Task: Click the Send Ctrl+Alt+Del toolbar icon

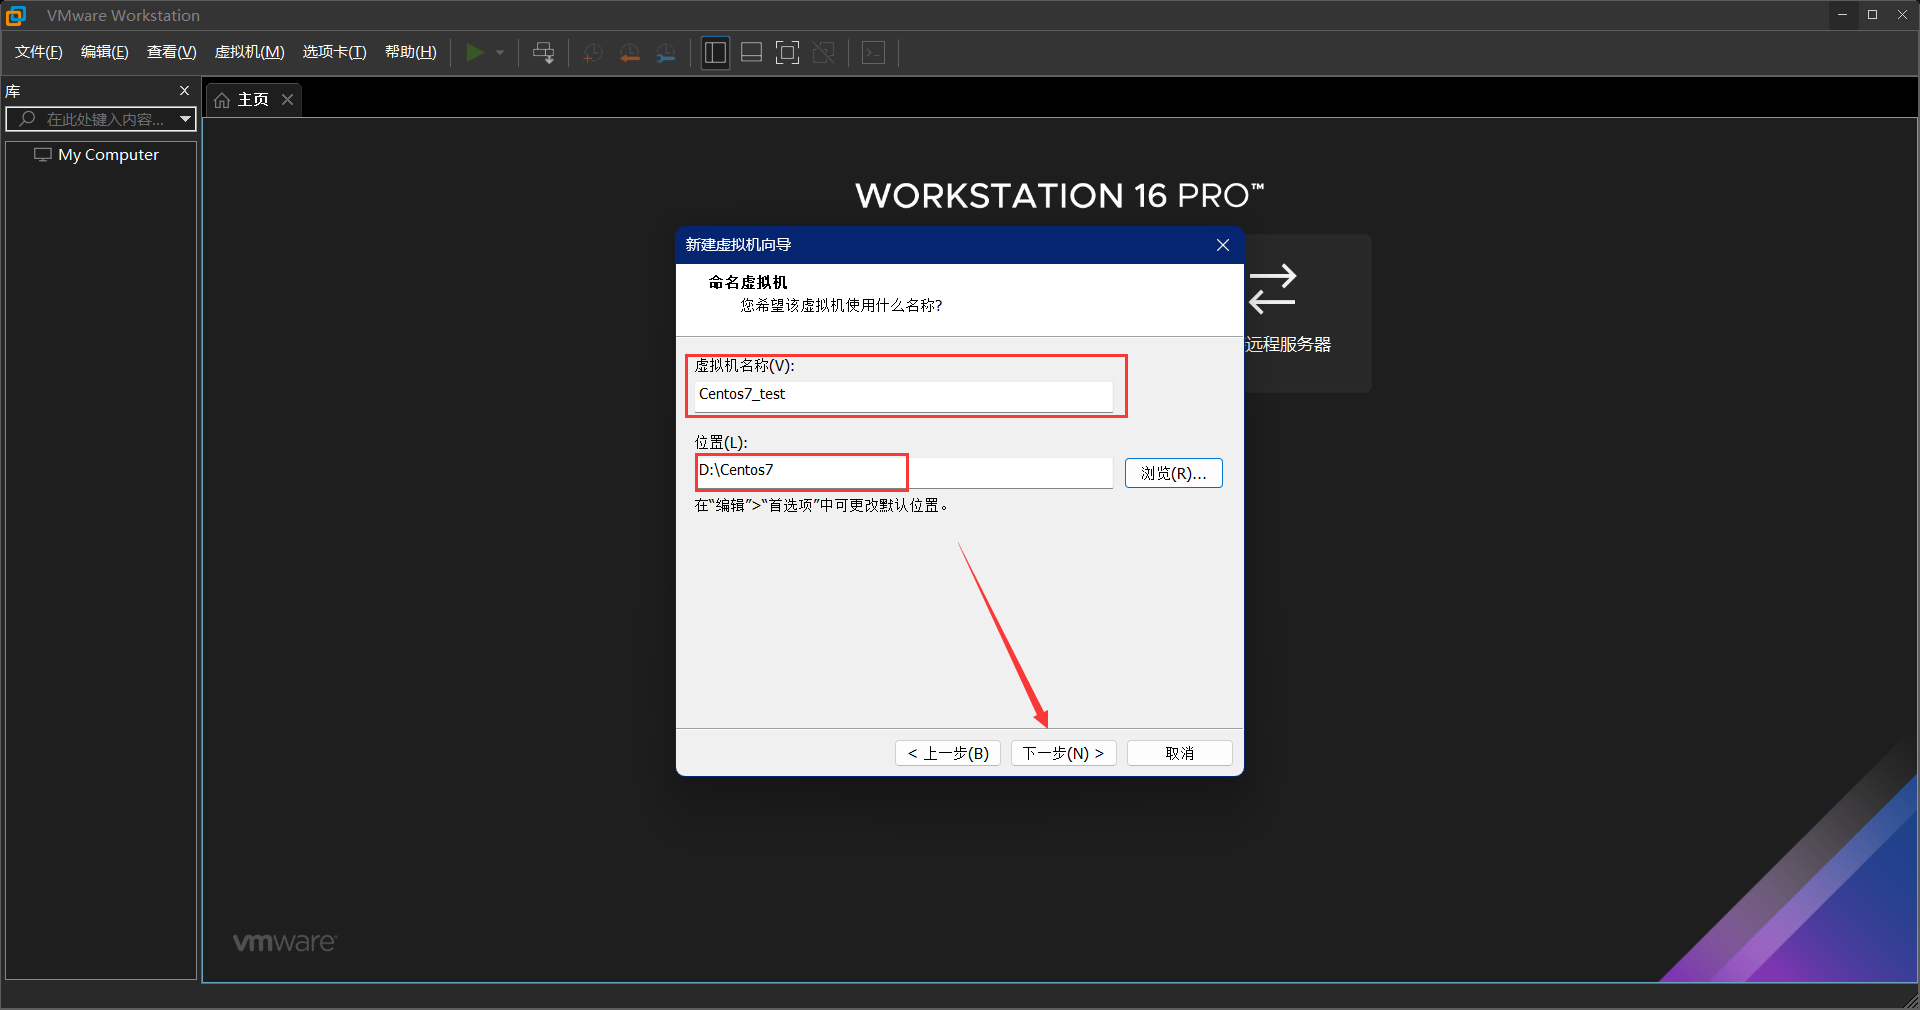Action: (544, 53)
